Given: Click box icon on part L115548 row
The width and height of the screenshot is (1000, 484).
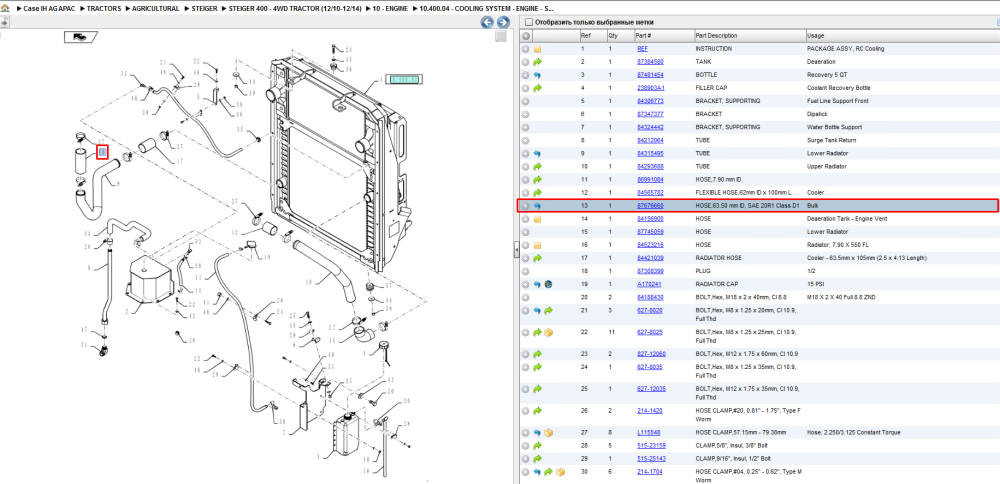Looking at the screenshot, I should tap(548, 433).
